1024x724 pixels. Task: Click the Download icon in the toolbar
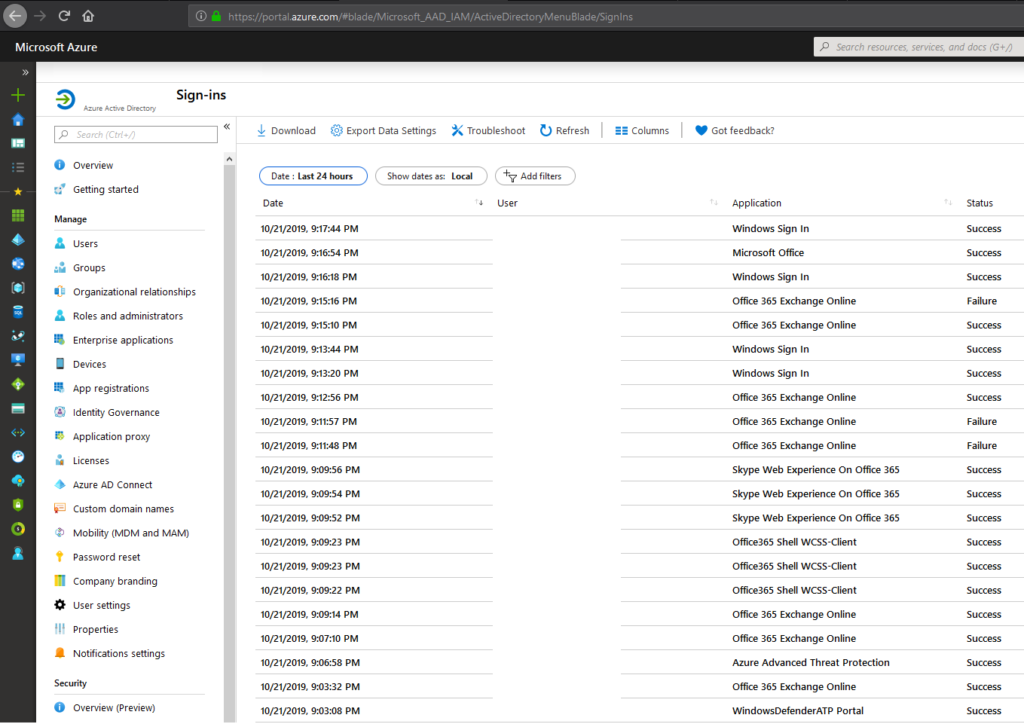pos(261,131)
